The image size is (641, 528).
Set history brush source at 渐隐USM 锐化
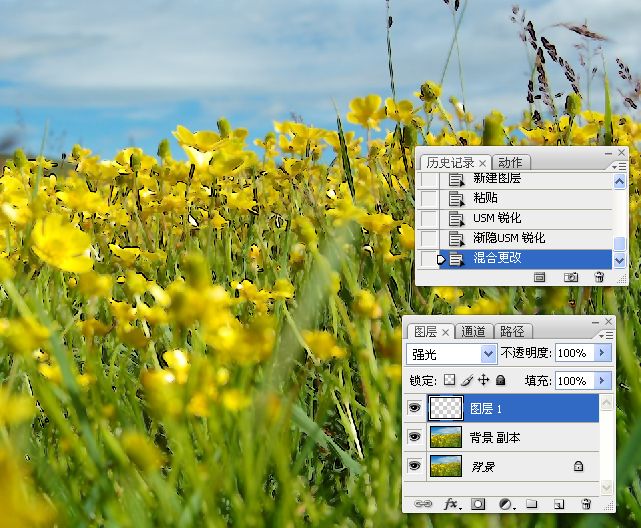point(428,238)
